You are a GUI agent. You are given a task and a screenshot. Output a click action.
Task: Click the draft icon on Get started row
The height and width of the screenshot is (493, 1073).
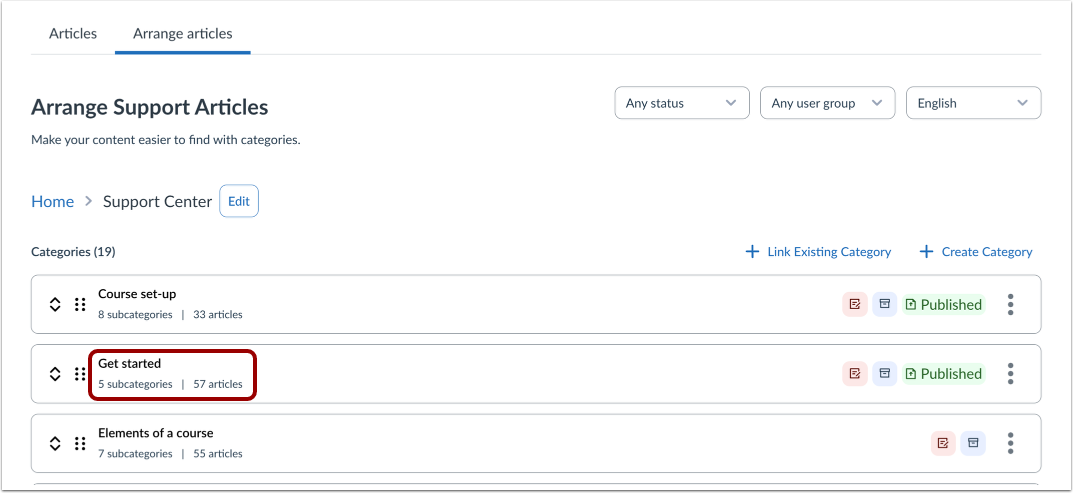pos(855,373)
